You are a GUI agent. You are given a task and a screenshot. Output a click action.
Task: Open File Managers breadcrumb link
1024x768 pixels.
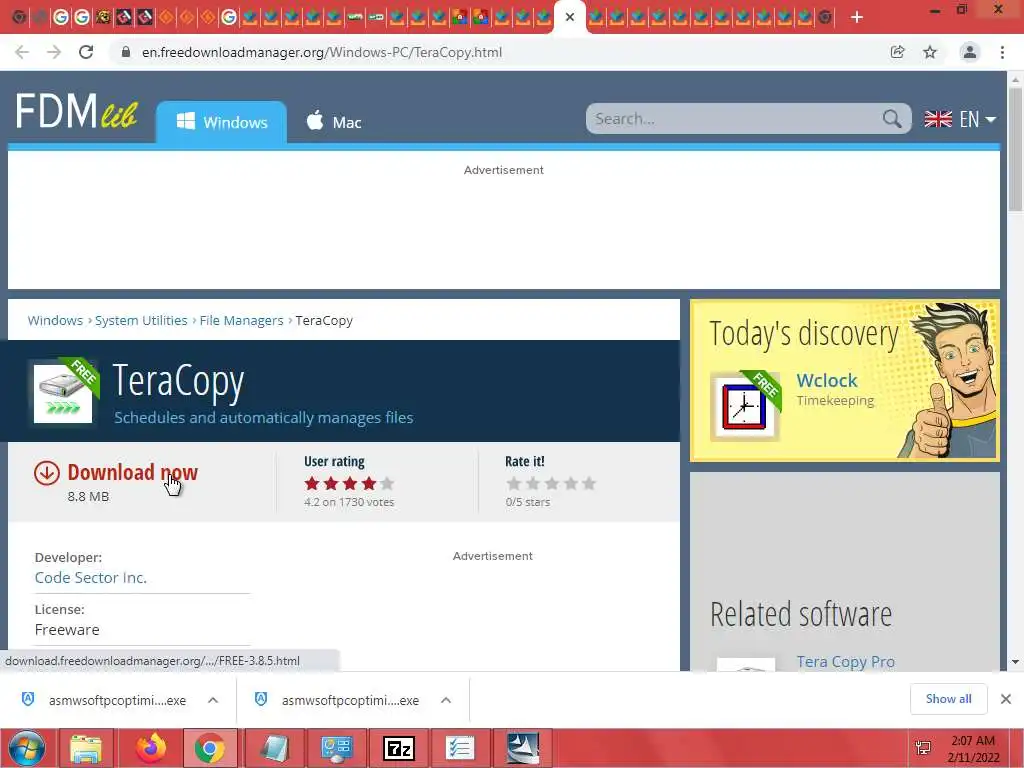point(242,321)
